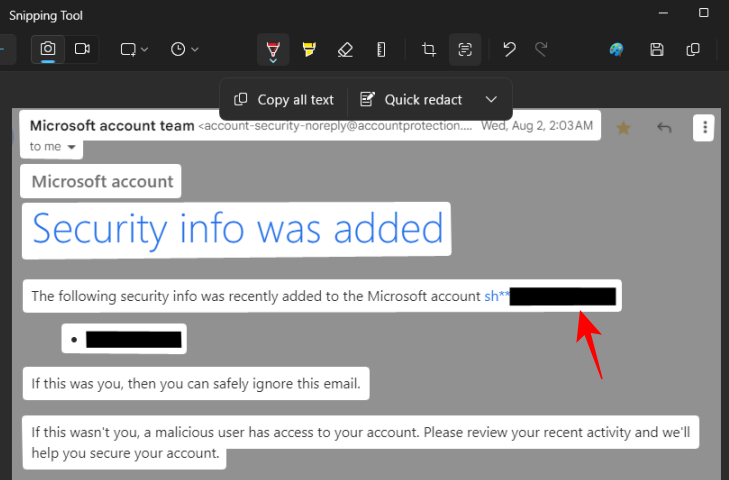The width and height of the screenshot is (729, 480).
Task: Undo the last edit
Action: [x=509, y=49]
